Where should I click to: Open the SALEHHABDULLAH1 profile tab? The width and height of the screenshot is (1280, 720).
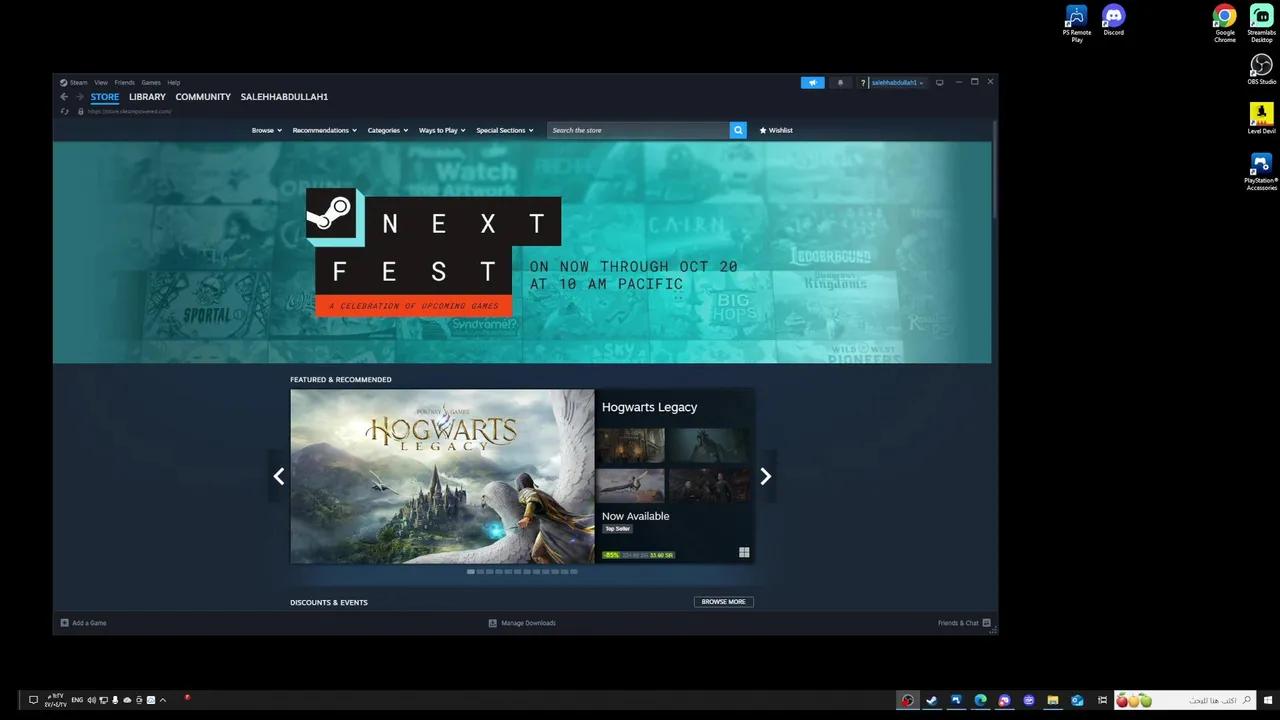[284, 97]
